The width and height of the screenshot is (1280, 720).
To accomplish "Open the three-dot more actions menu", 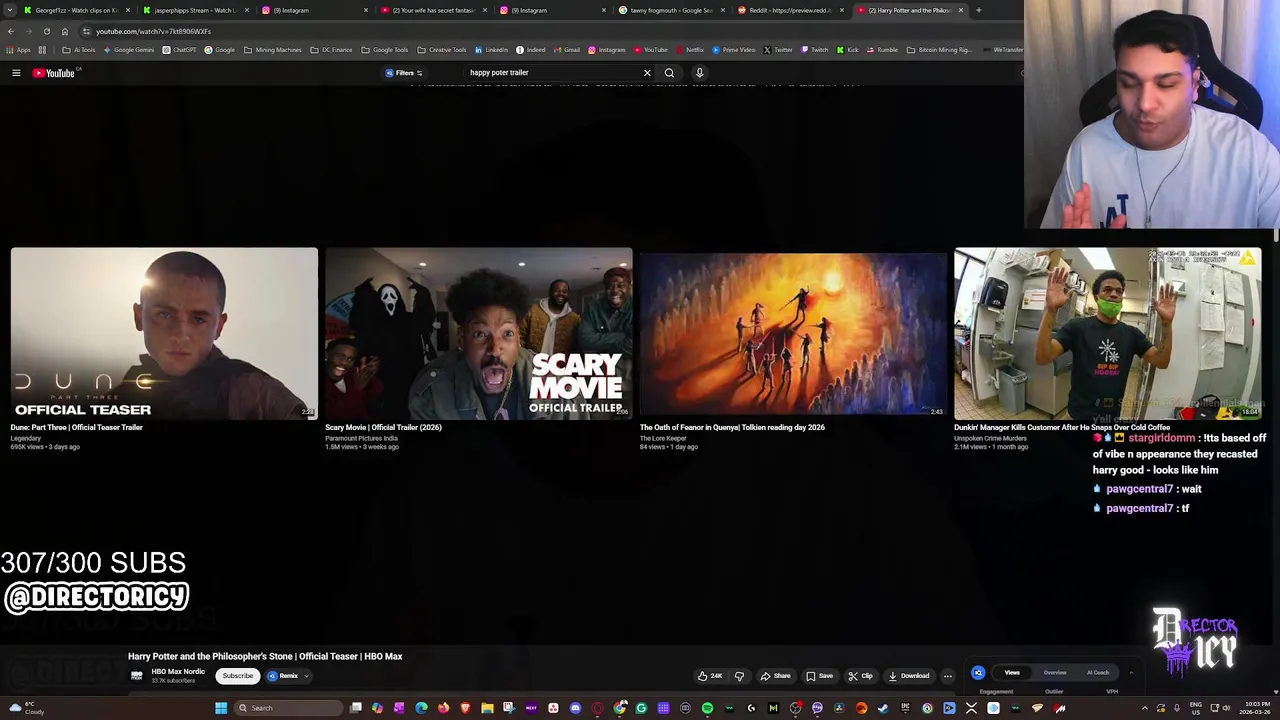I will pos(948,676).
